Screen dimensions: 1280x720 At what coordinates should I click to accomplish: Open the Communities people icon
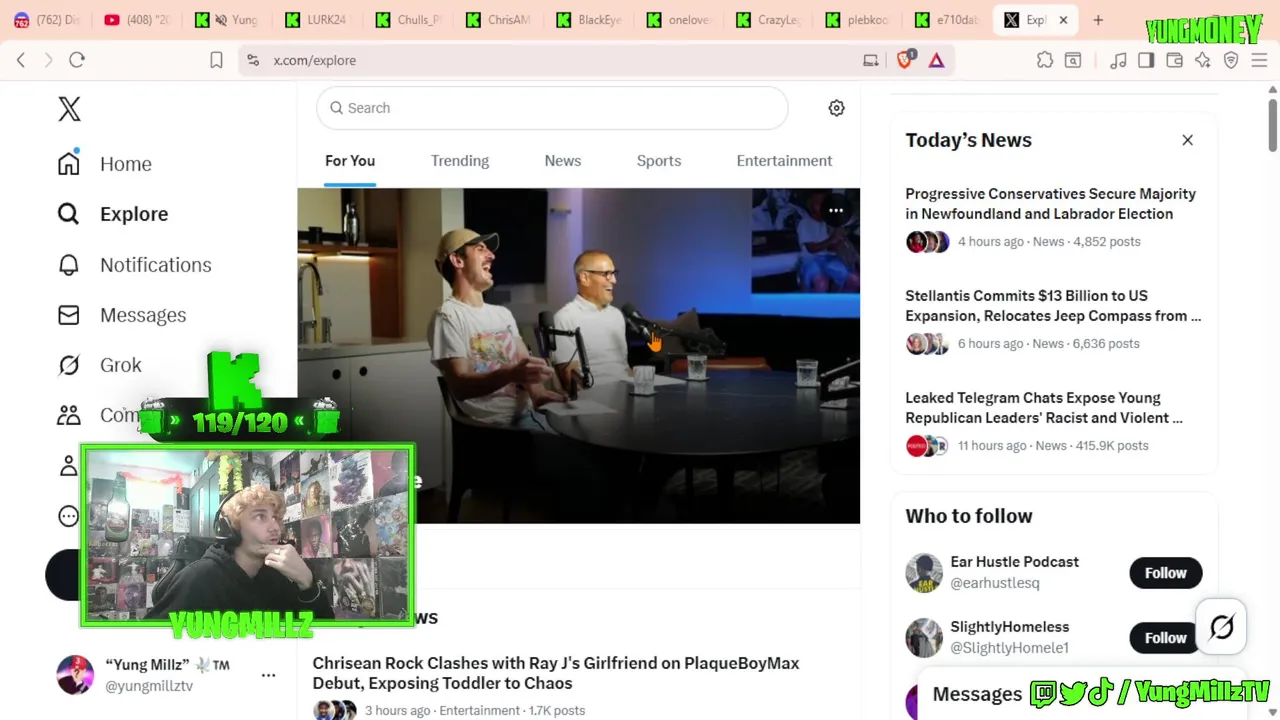[68, 415]
